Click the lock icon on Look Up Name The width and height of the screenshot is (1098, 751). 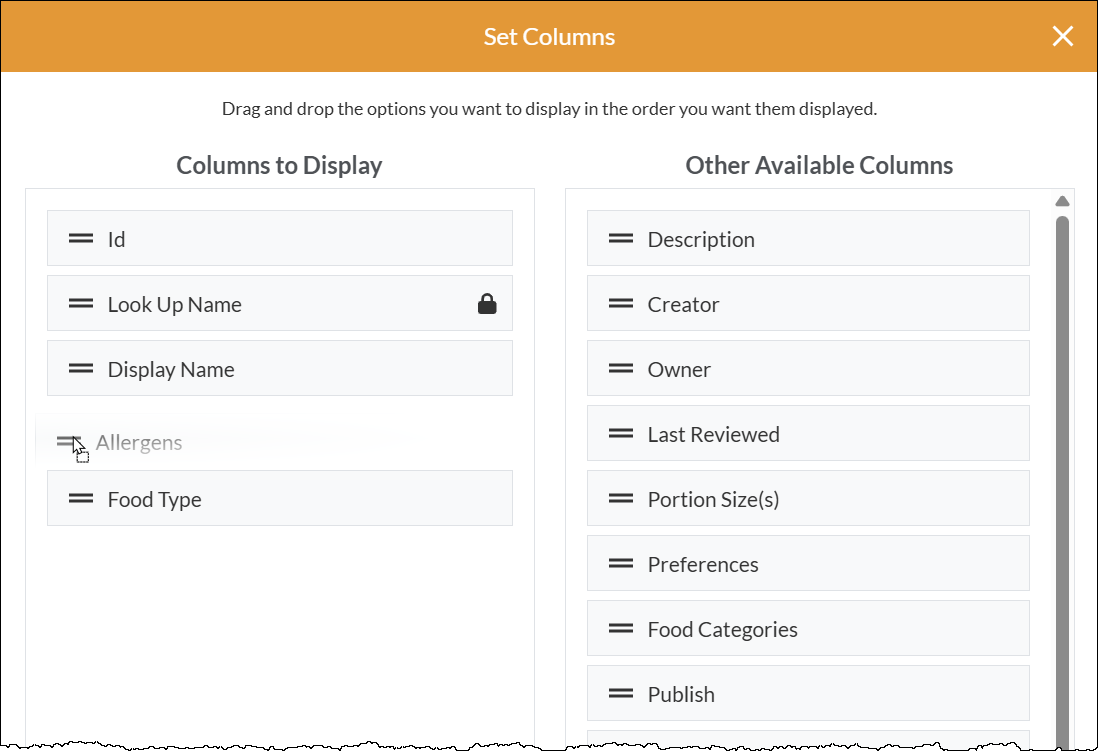[487, 304]
